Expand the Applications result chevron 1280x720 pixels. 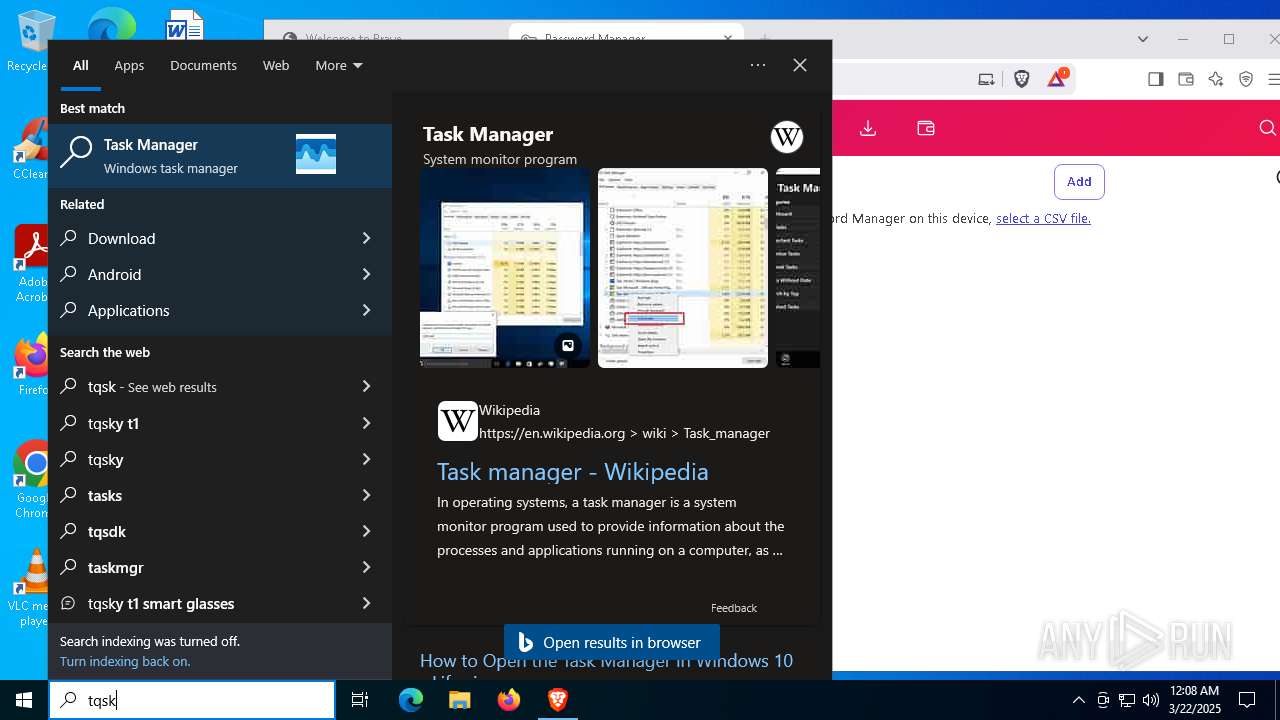pos(366,310)
